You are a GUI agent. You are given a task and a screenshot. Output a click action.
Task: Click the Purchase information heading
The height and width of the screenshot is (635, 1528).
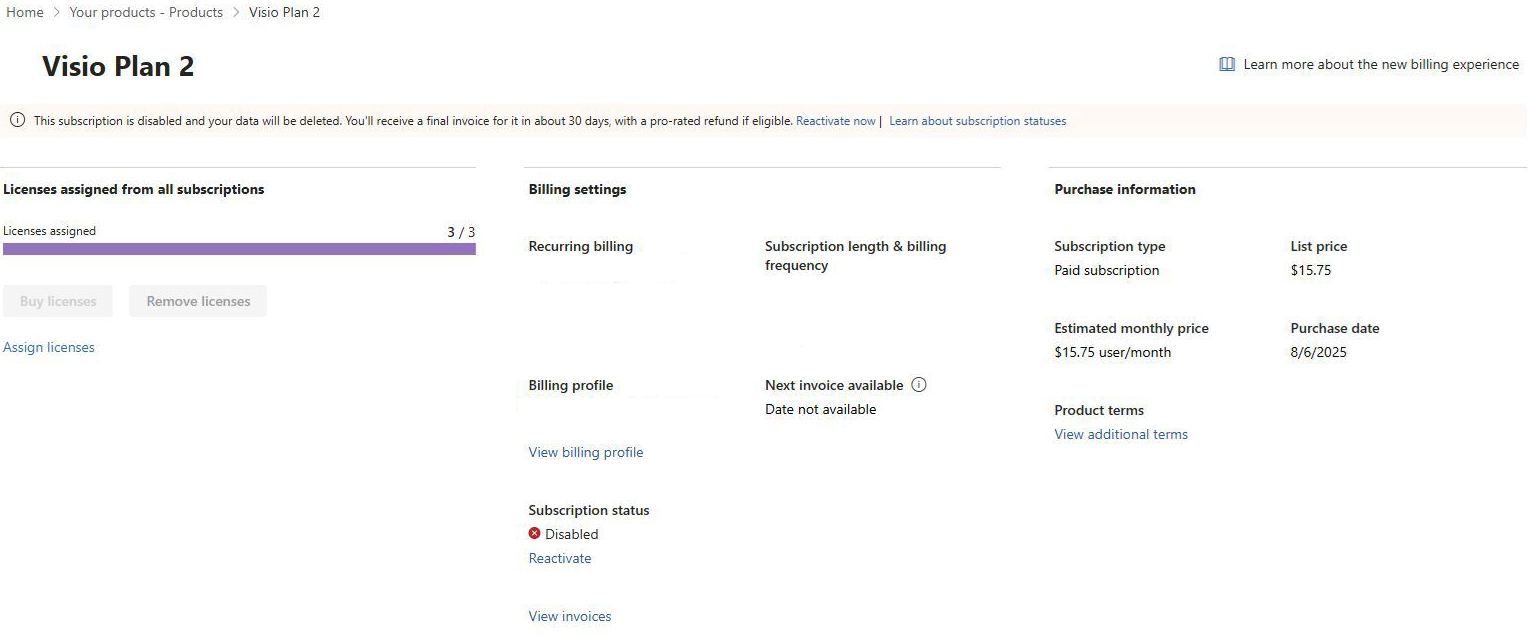[x=1125, y=190]
